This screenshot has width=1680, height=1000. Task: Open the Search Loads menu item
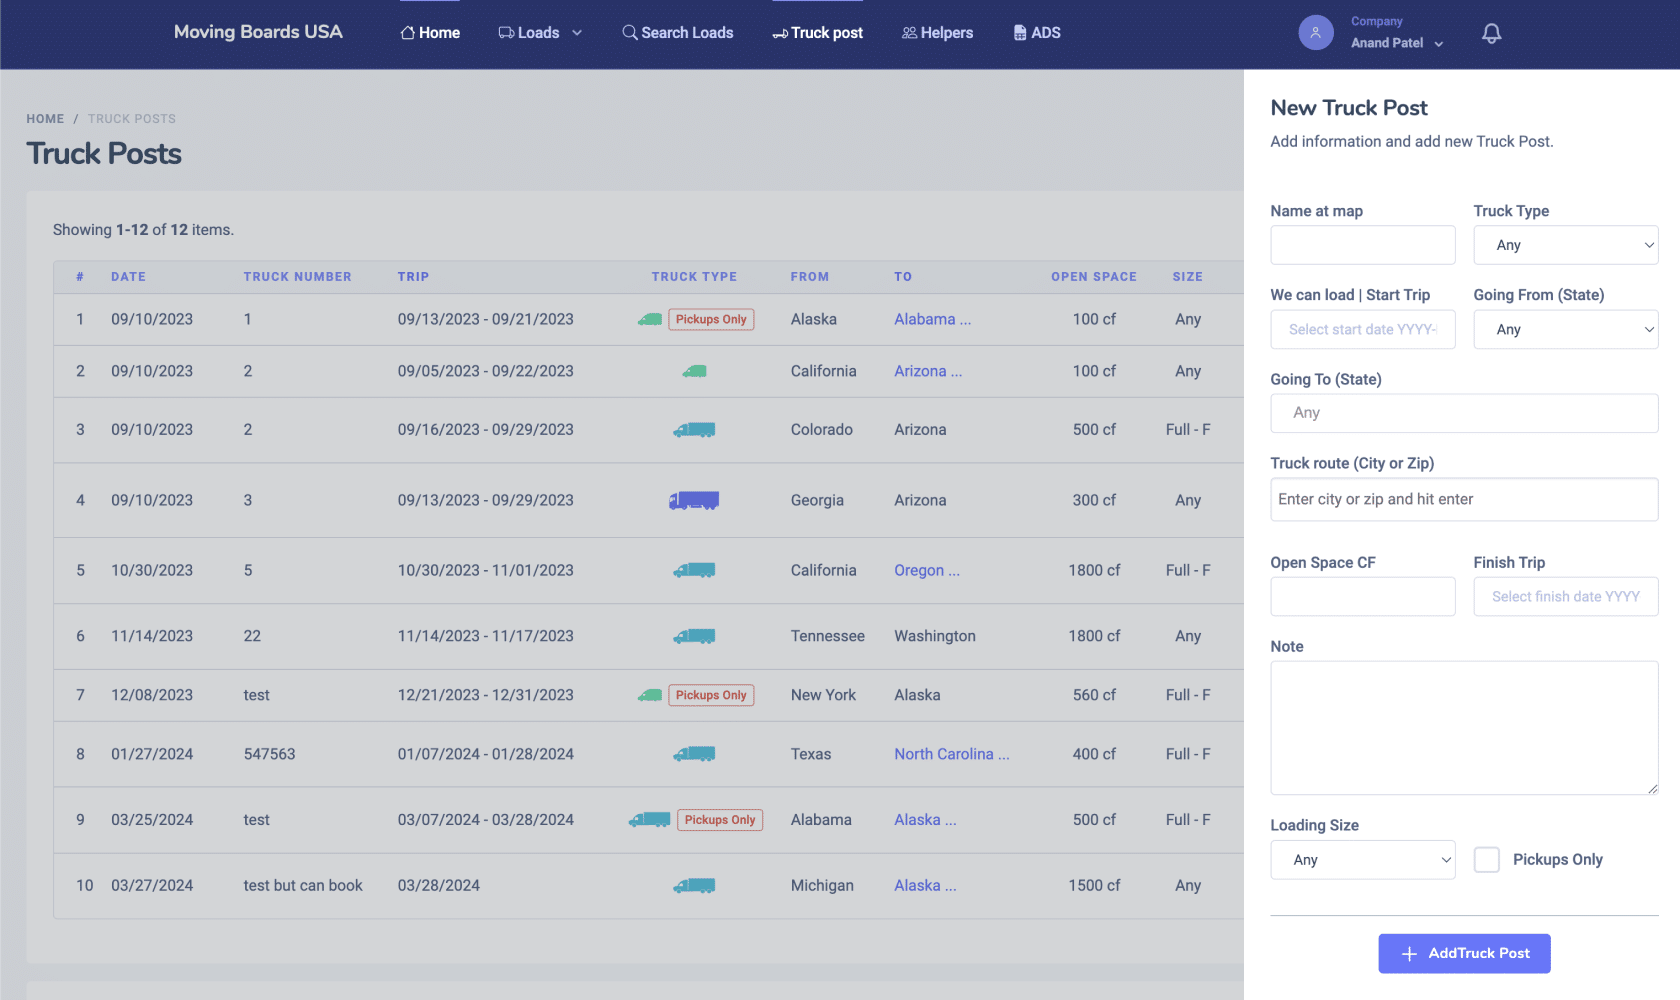tap(678, 33)
